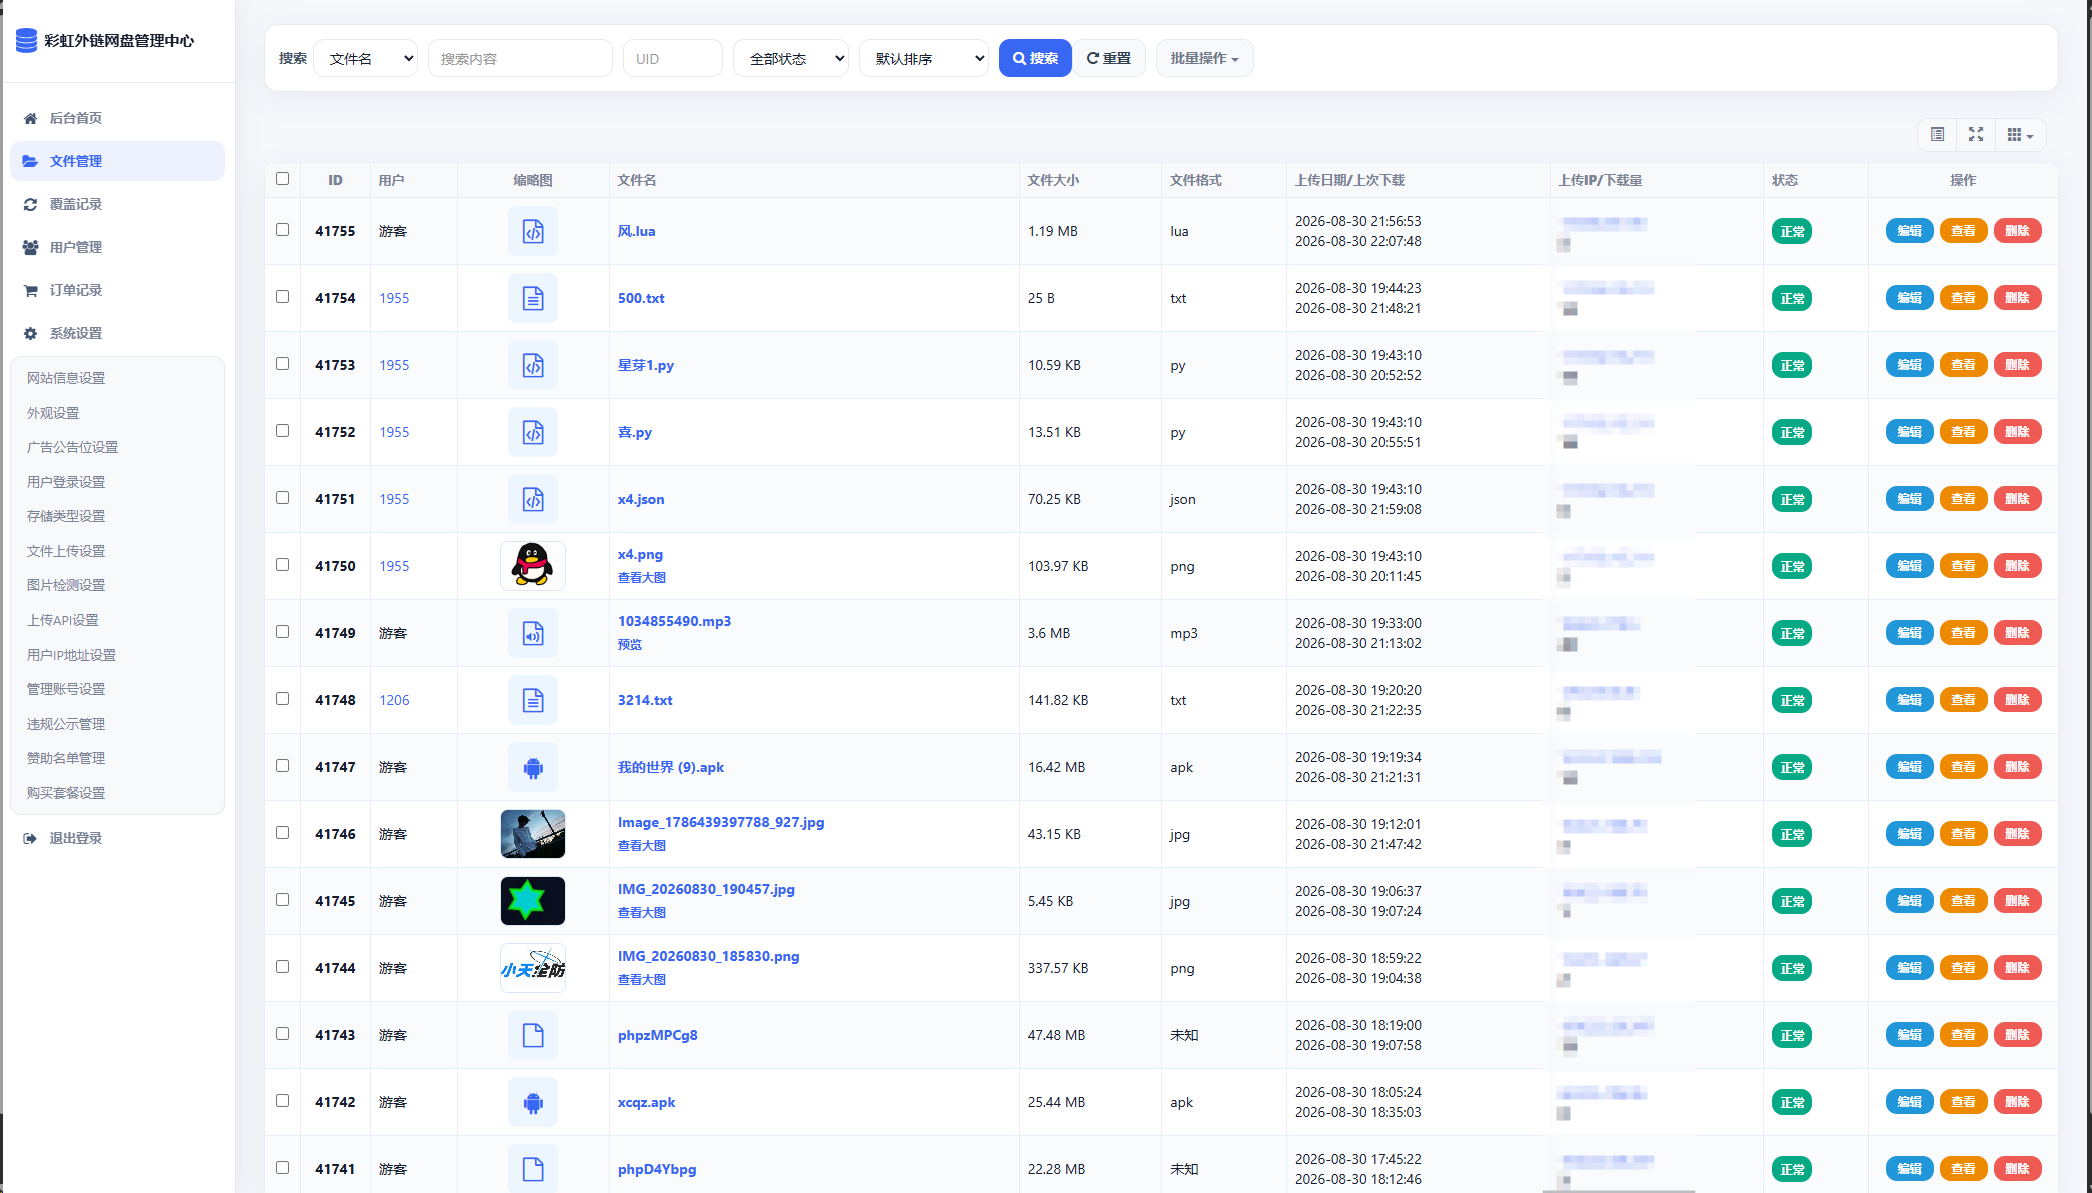Check the box for row 41743

pos(282,1034)
